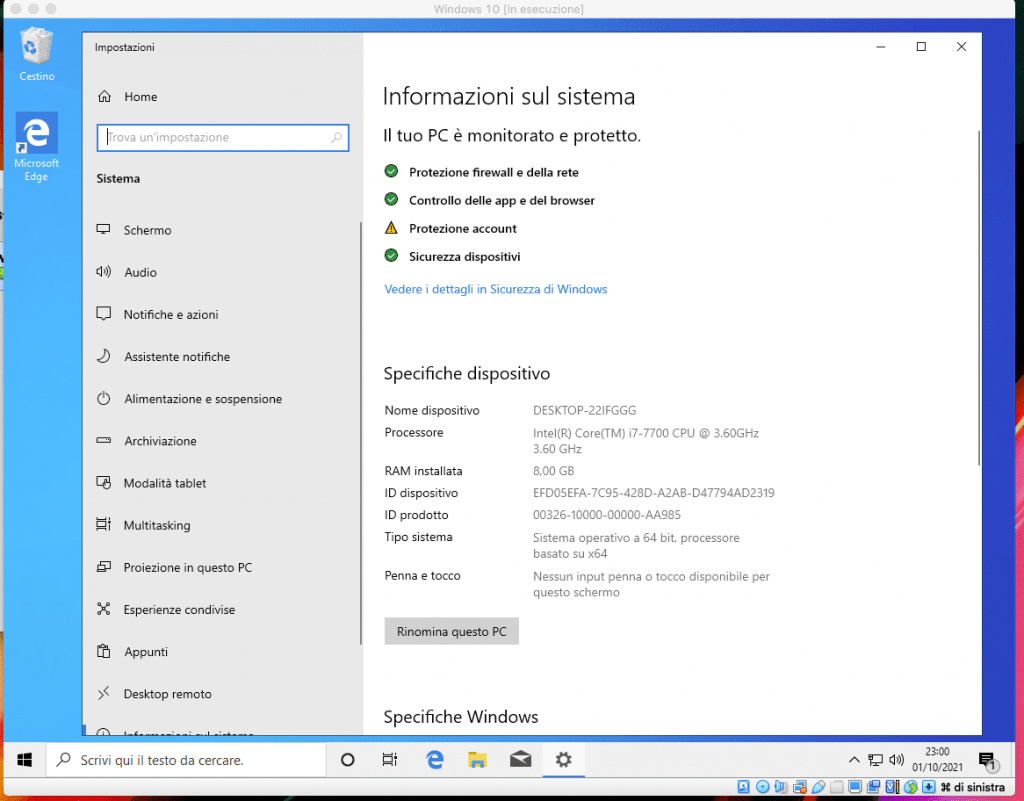Viewport: 1024px width, 801px height.
Task: Maximize the Impostazioni window
Action: pos(921,46)
